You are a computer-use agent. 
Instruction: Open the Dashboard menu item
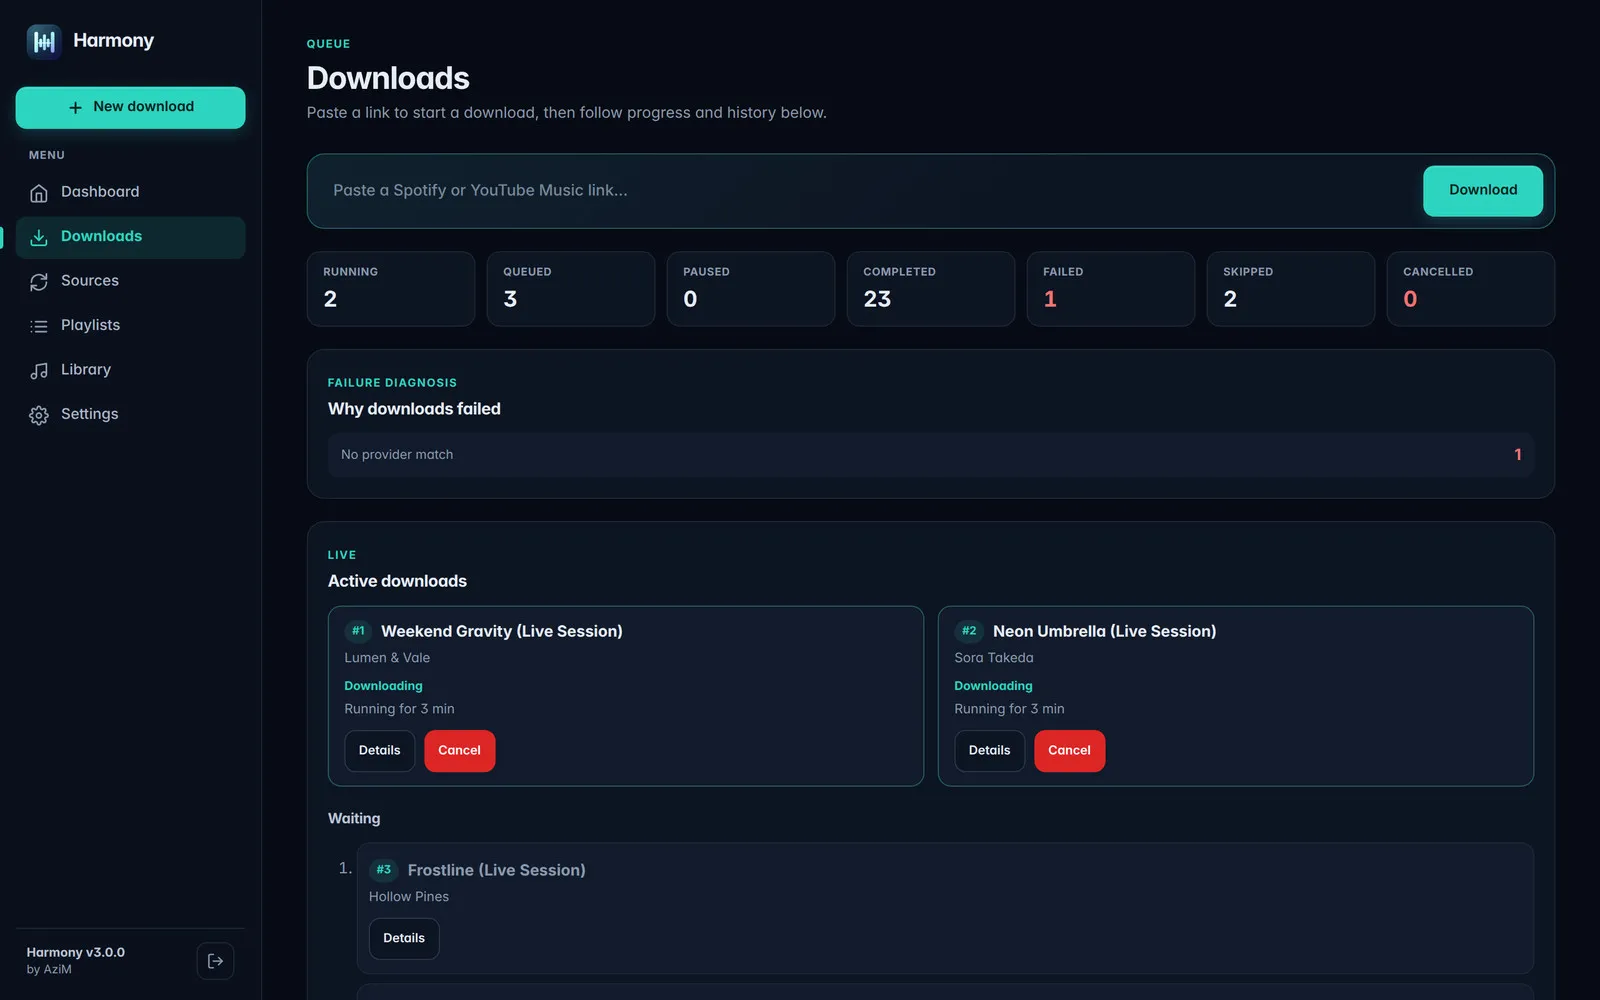coord(130,192)
